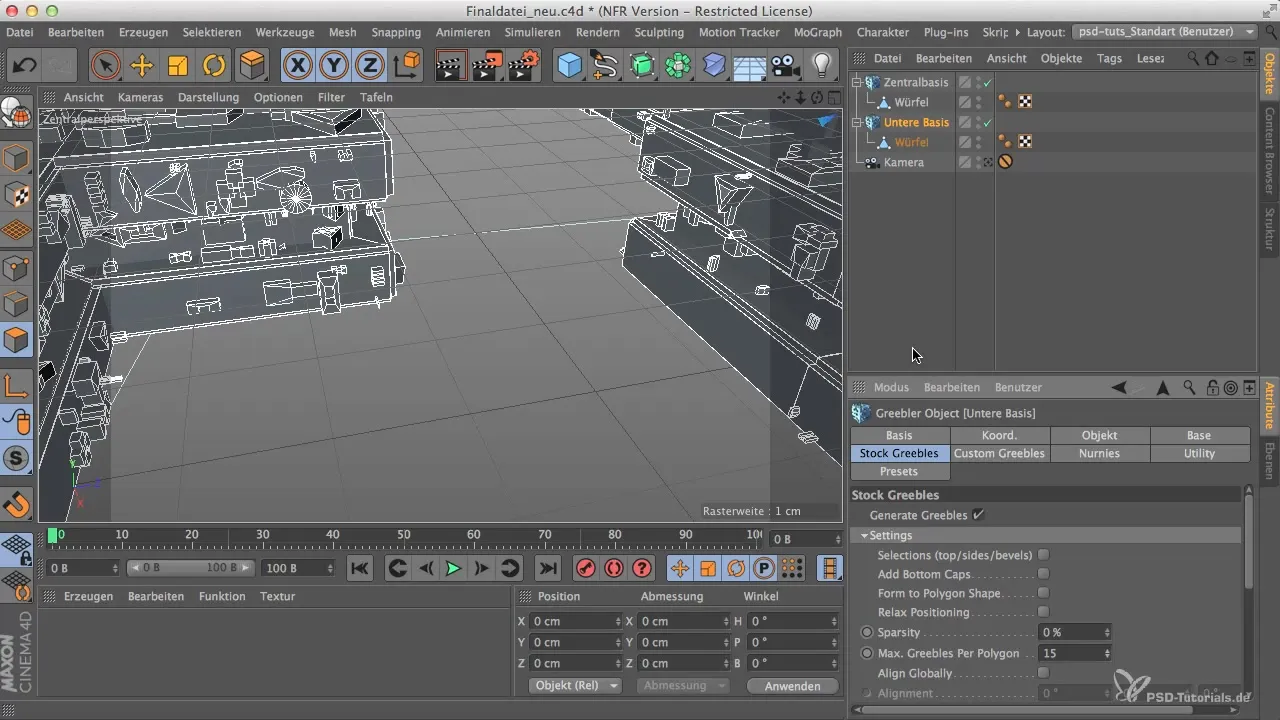This screenshot has width=1280, height=720.
Task: Collapse Zentralbasis tree node
Action: (857, 82)
